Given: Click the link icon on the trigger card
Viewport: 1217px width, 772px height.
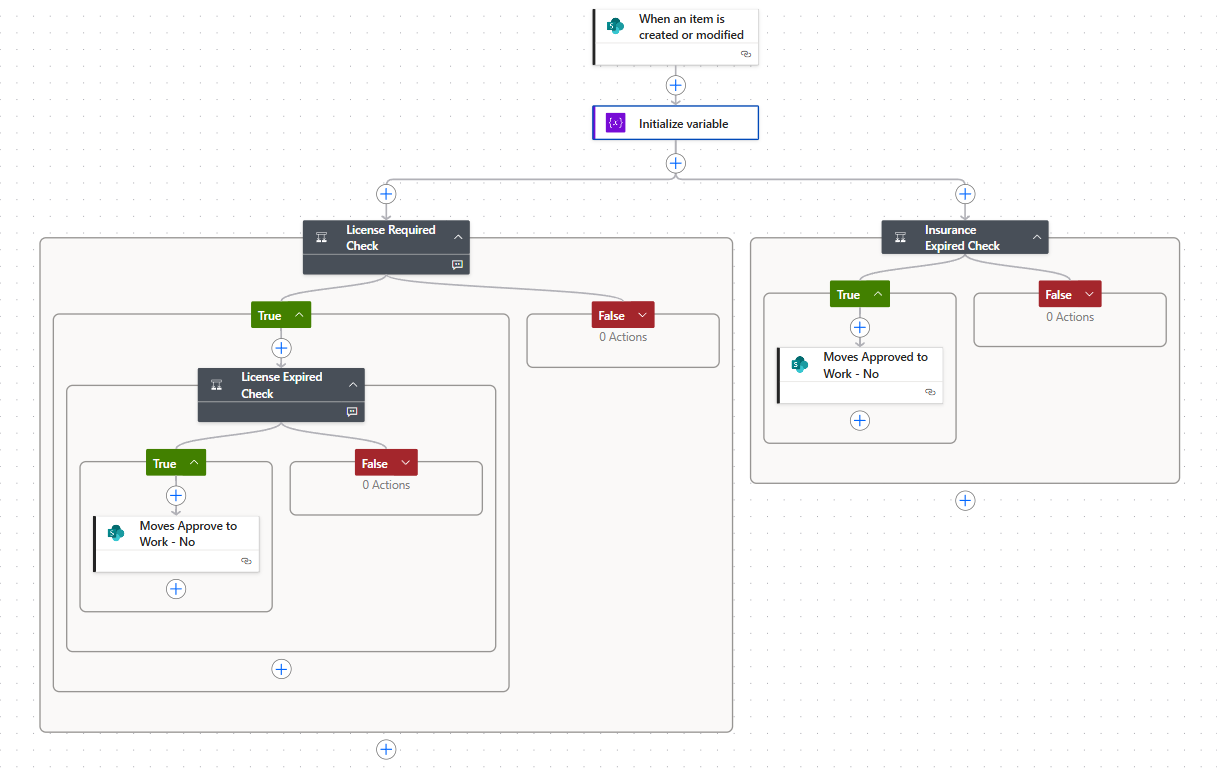Looking at the screenshot, I should pyautogui.click(x=745, y=54).
